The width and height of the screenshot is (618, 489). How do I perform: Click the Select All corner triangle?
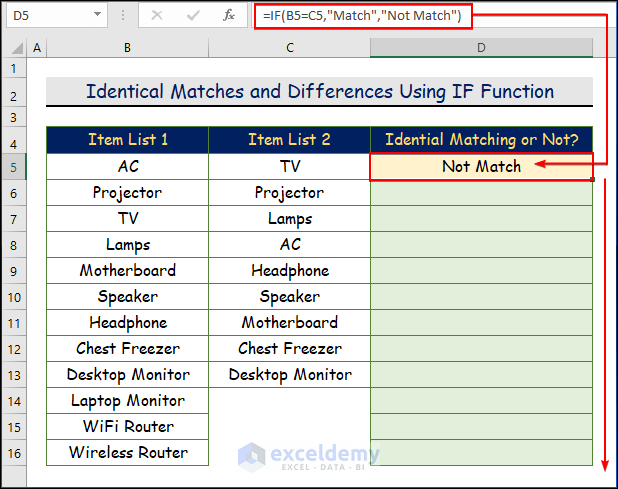(x=15, y=48)
